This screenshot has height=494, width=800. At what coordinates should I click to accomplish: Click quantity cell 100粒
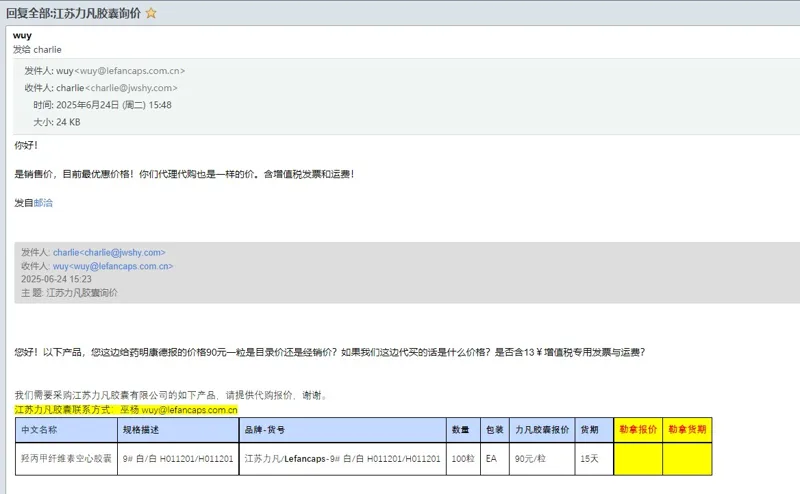pyautogui.click(x=463, y=458)
